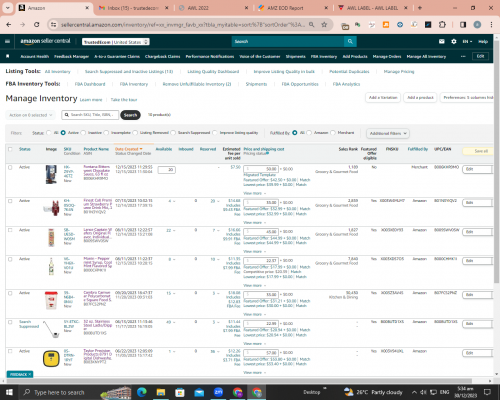Open the notification center icon

[x=487, y=392]
